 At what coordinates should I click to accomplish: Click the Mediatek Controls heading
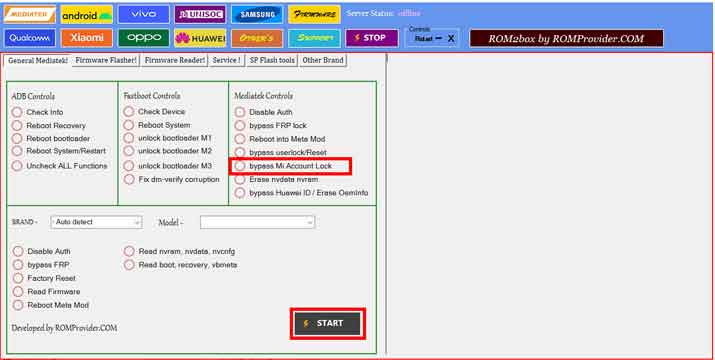[264, 96]
